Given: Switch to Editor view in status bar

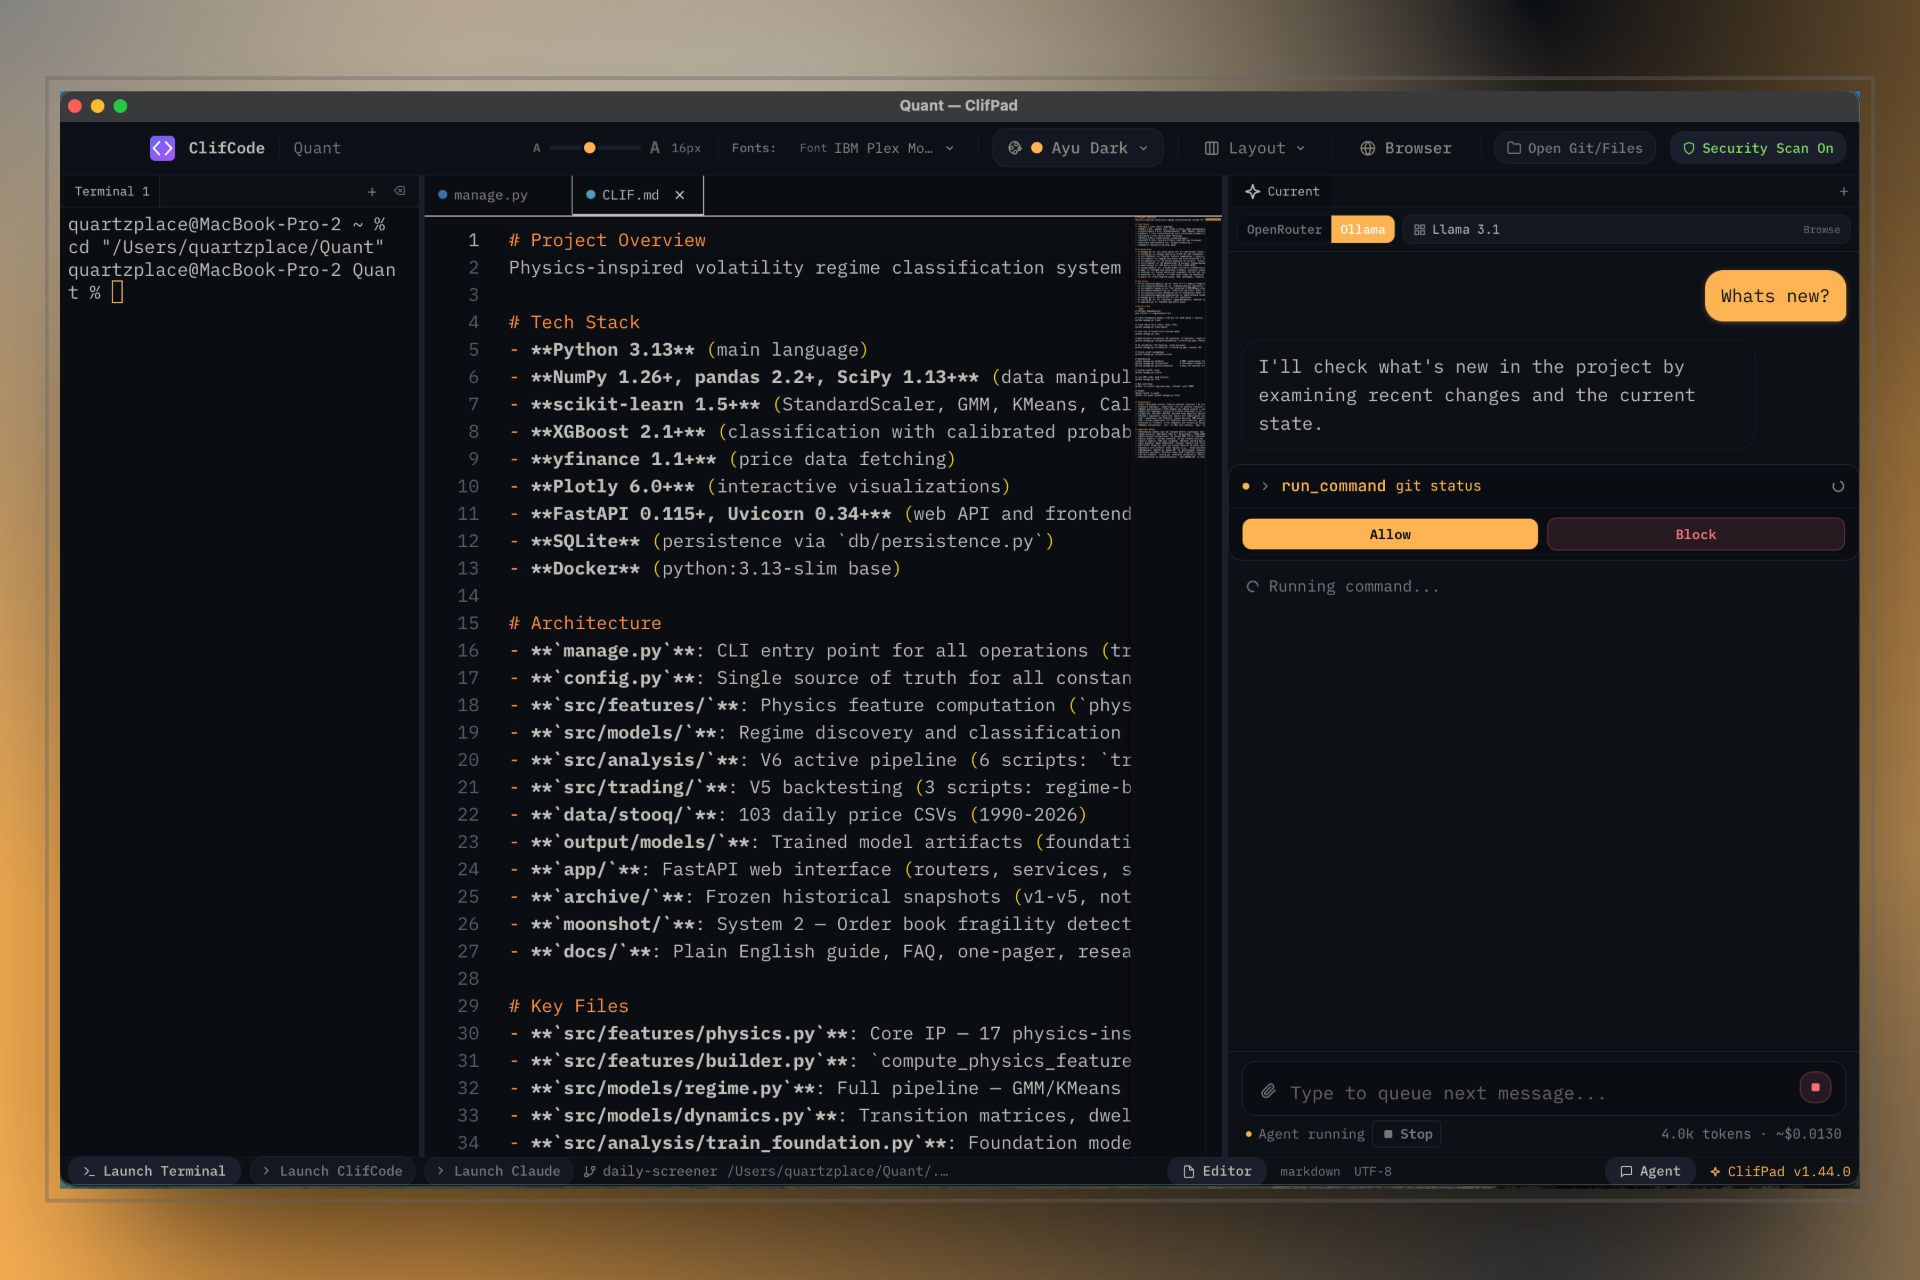Looking at the screenshot, I should (x=1217, y=1171).
